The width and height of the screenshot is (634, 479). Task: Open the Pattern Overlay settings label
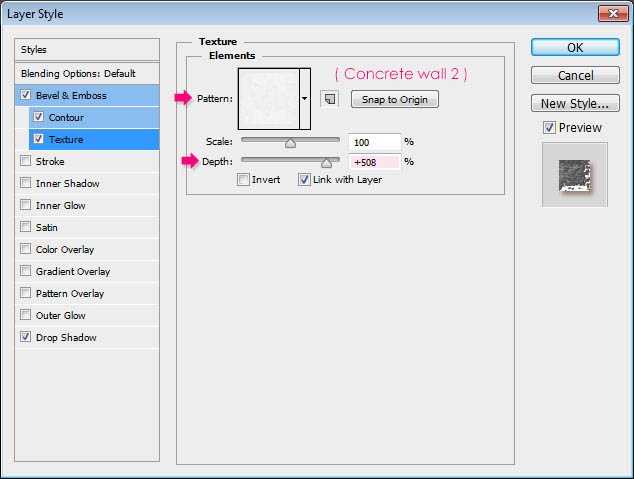[x=70, y=293]
